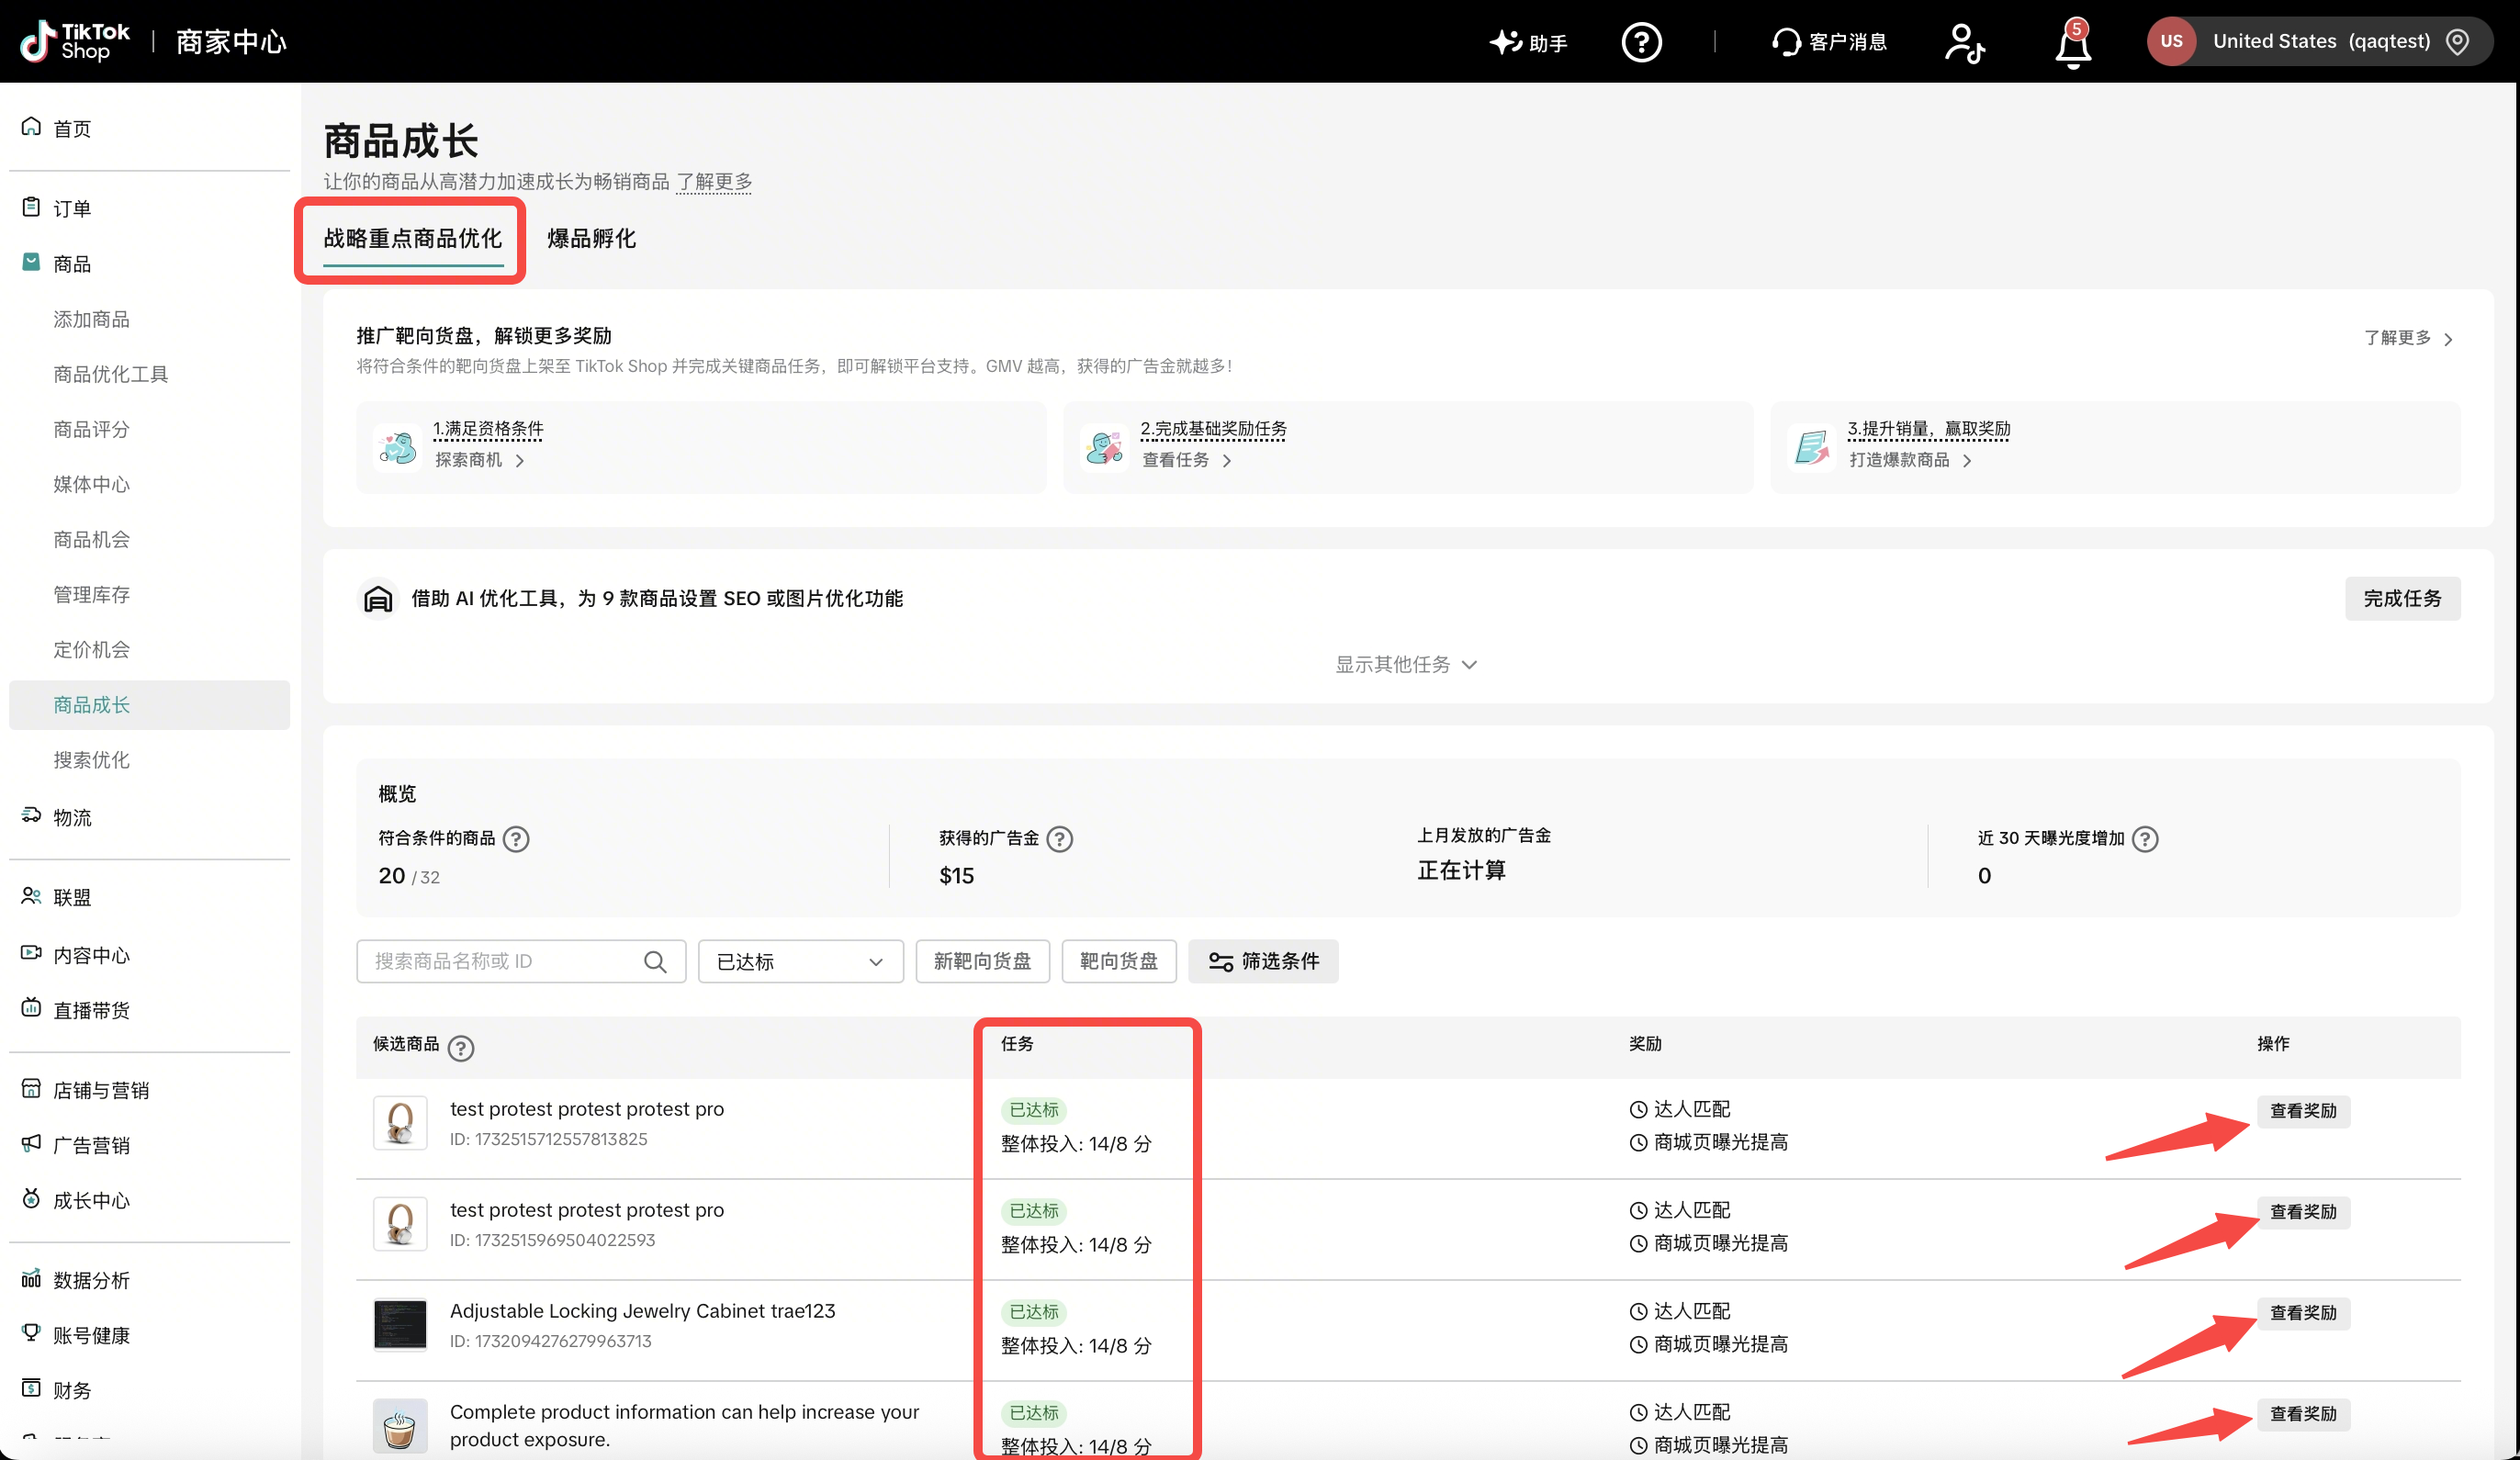Viewport: 2520px width, 1460px height.
Task: Open 筛选条件 filters
Action: click(1263, 961)
